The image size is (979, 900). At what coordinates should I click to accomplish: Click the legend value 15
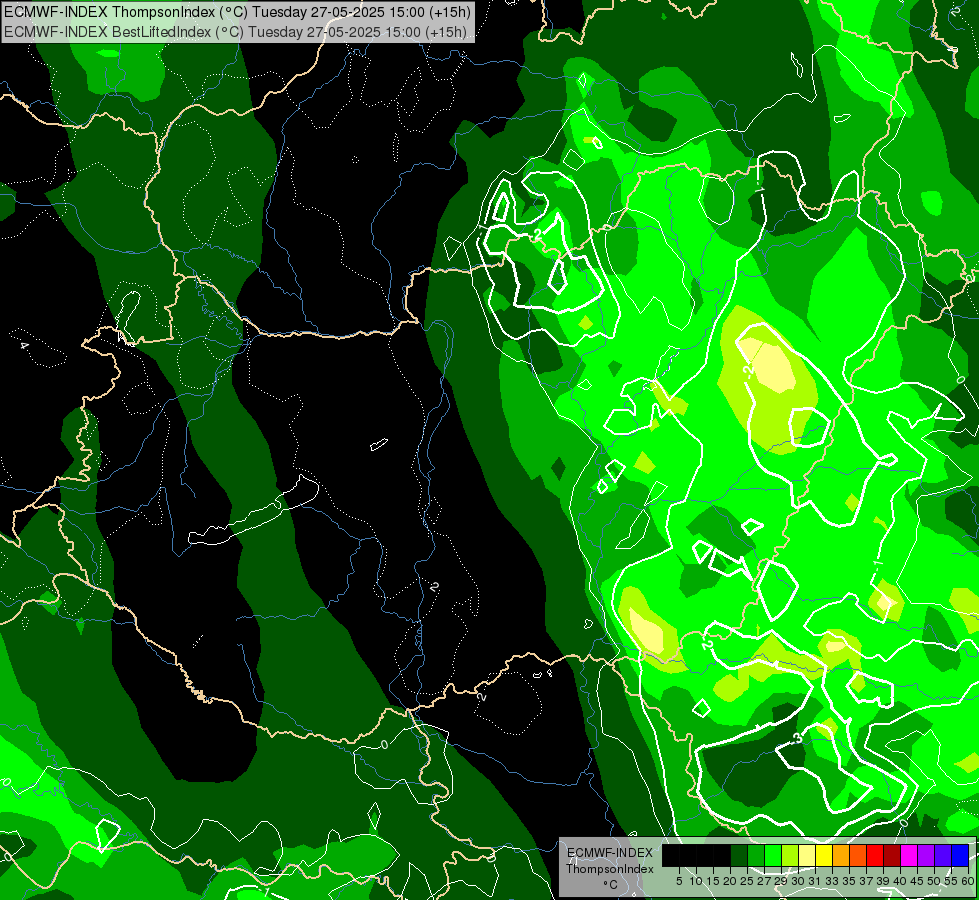click(x=713, y=881)
